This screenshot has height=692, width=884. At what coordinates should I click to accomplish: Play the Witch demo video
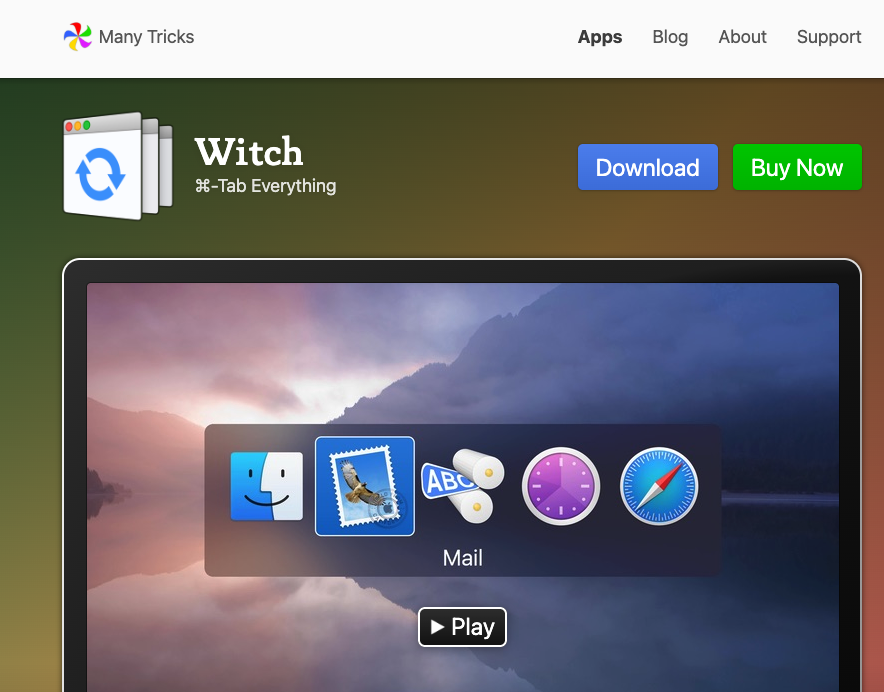click(x=462, y=627)
